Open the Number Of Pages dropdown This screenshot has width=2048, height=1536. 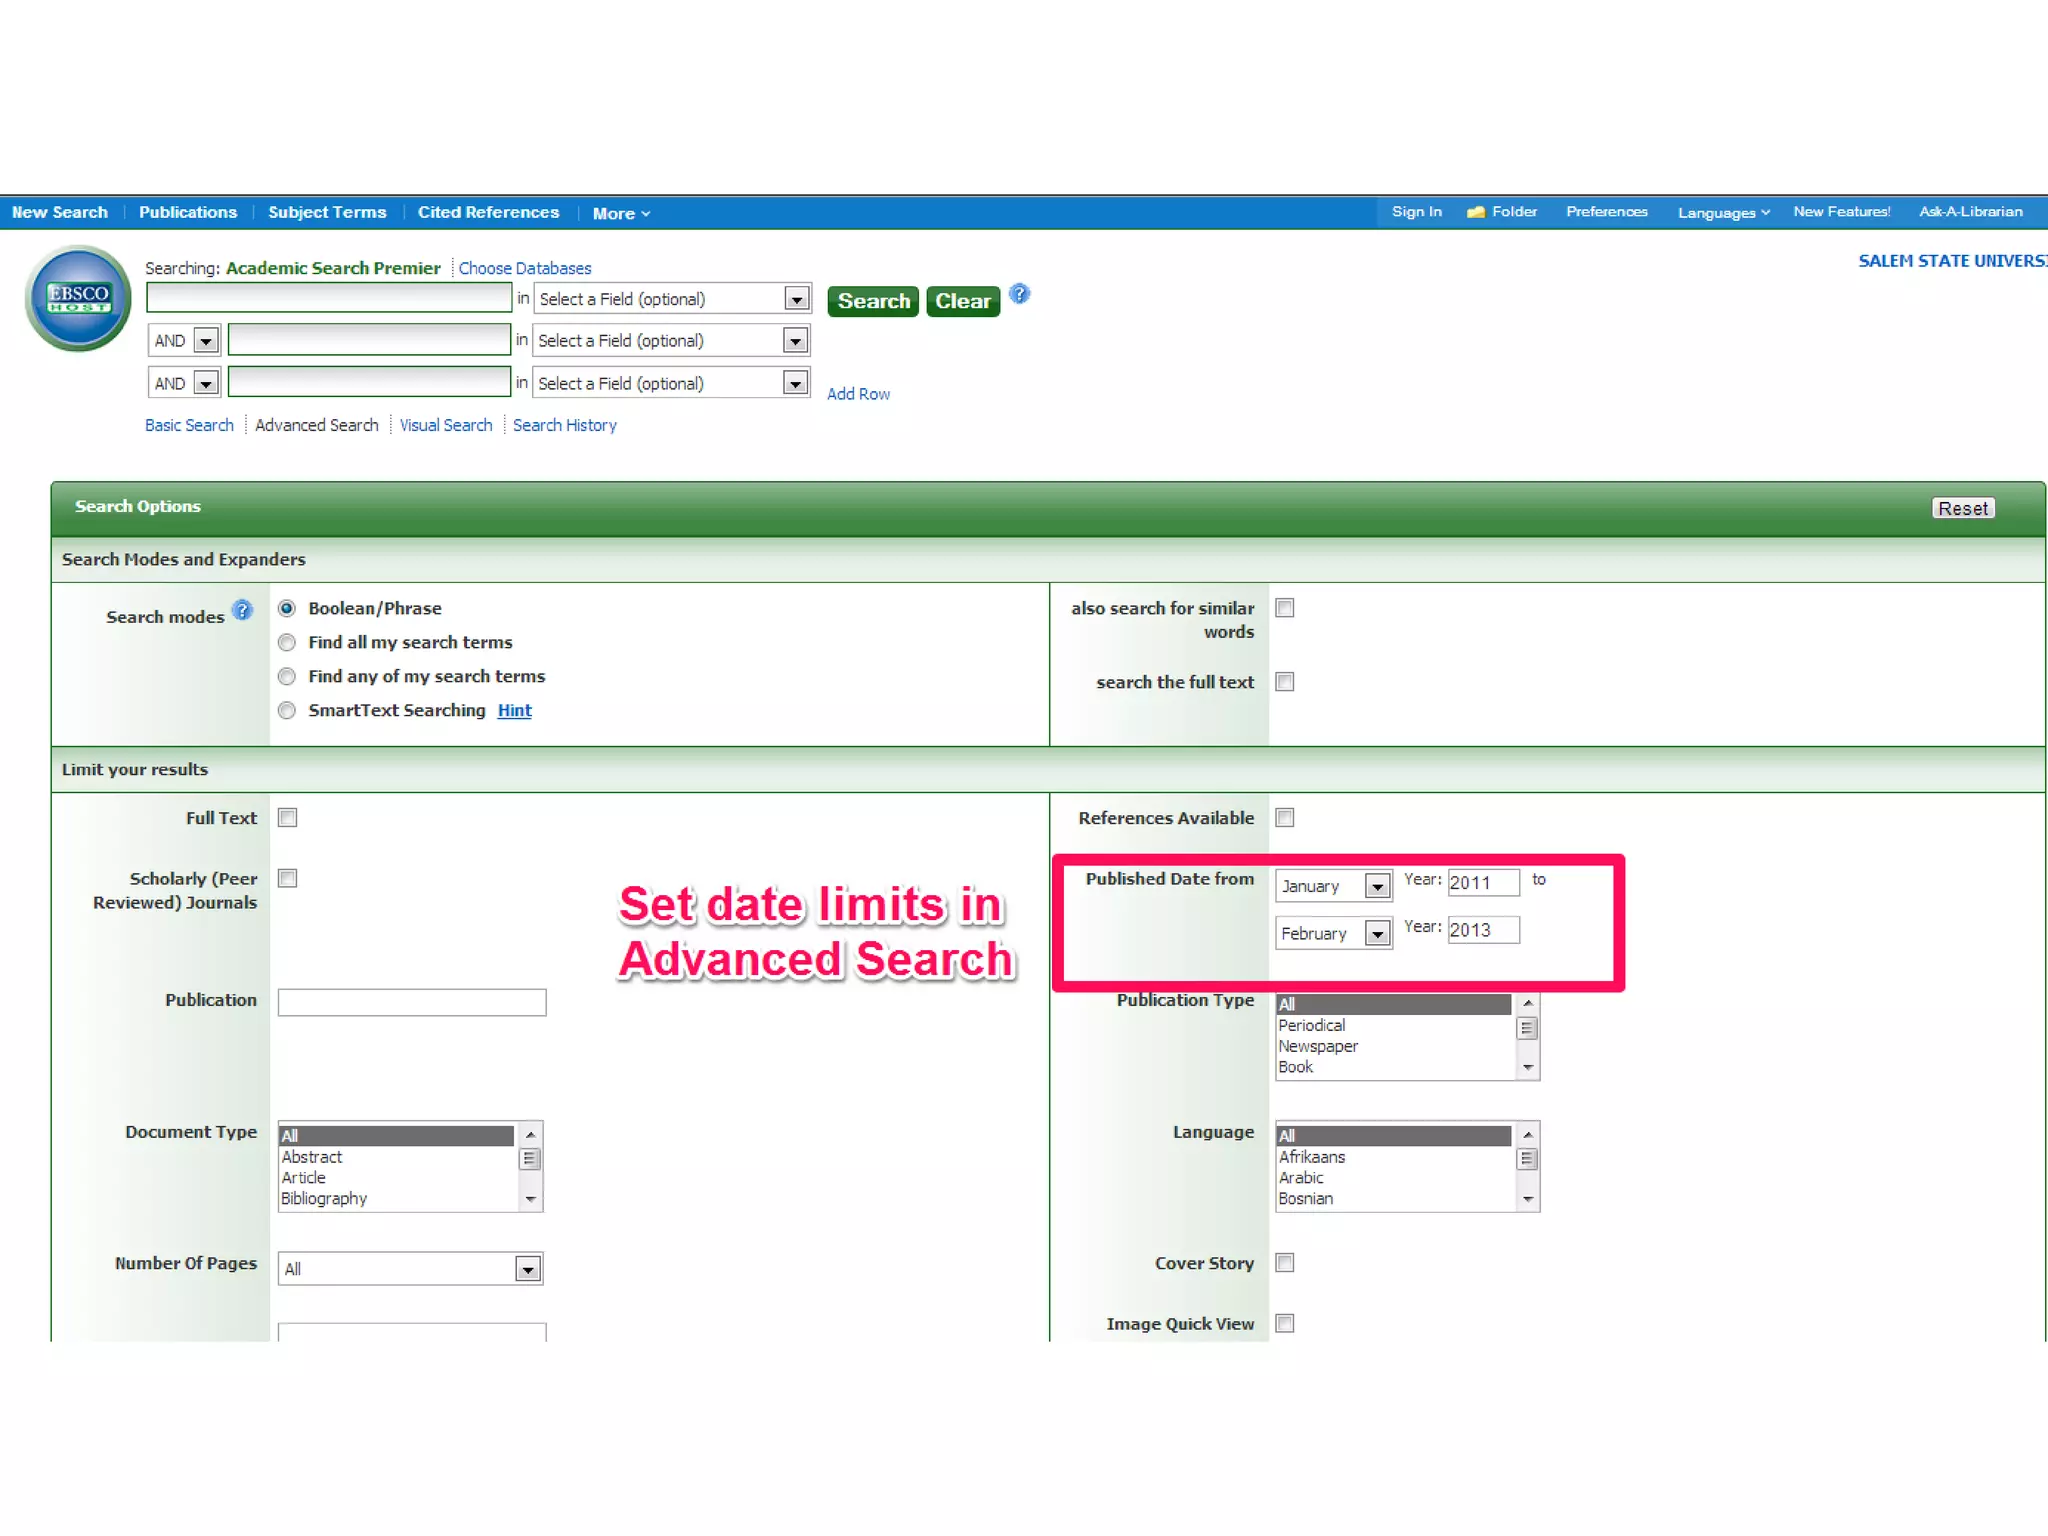tap(528, 1270)
